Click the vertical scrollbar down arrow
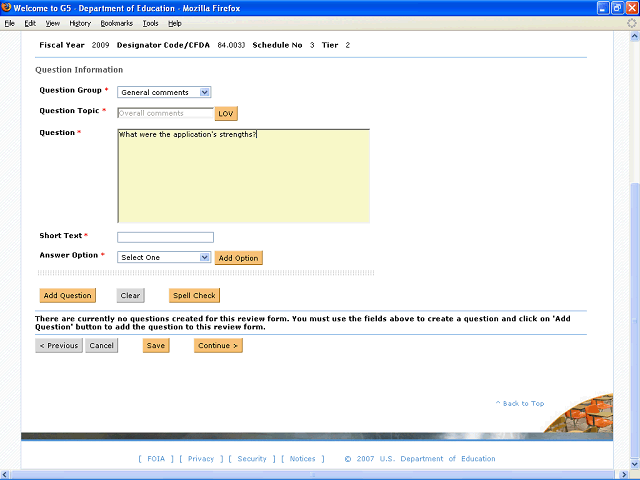 [x=635, y=464]
